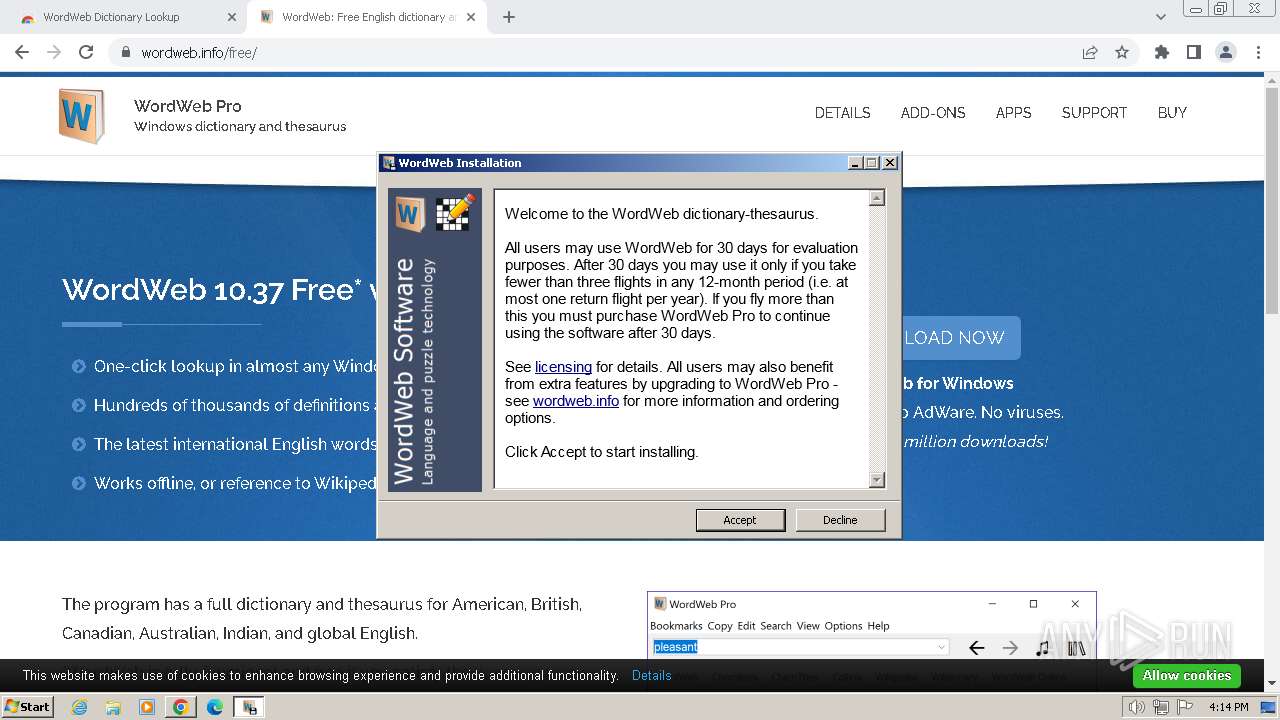
Task: Launch Internet Explorer from taskbar
Action: (x=79, y=707)
